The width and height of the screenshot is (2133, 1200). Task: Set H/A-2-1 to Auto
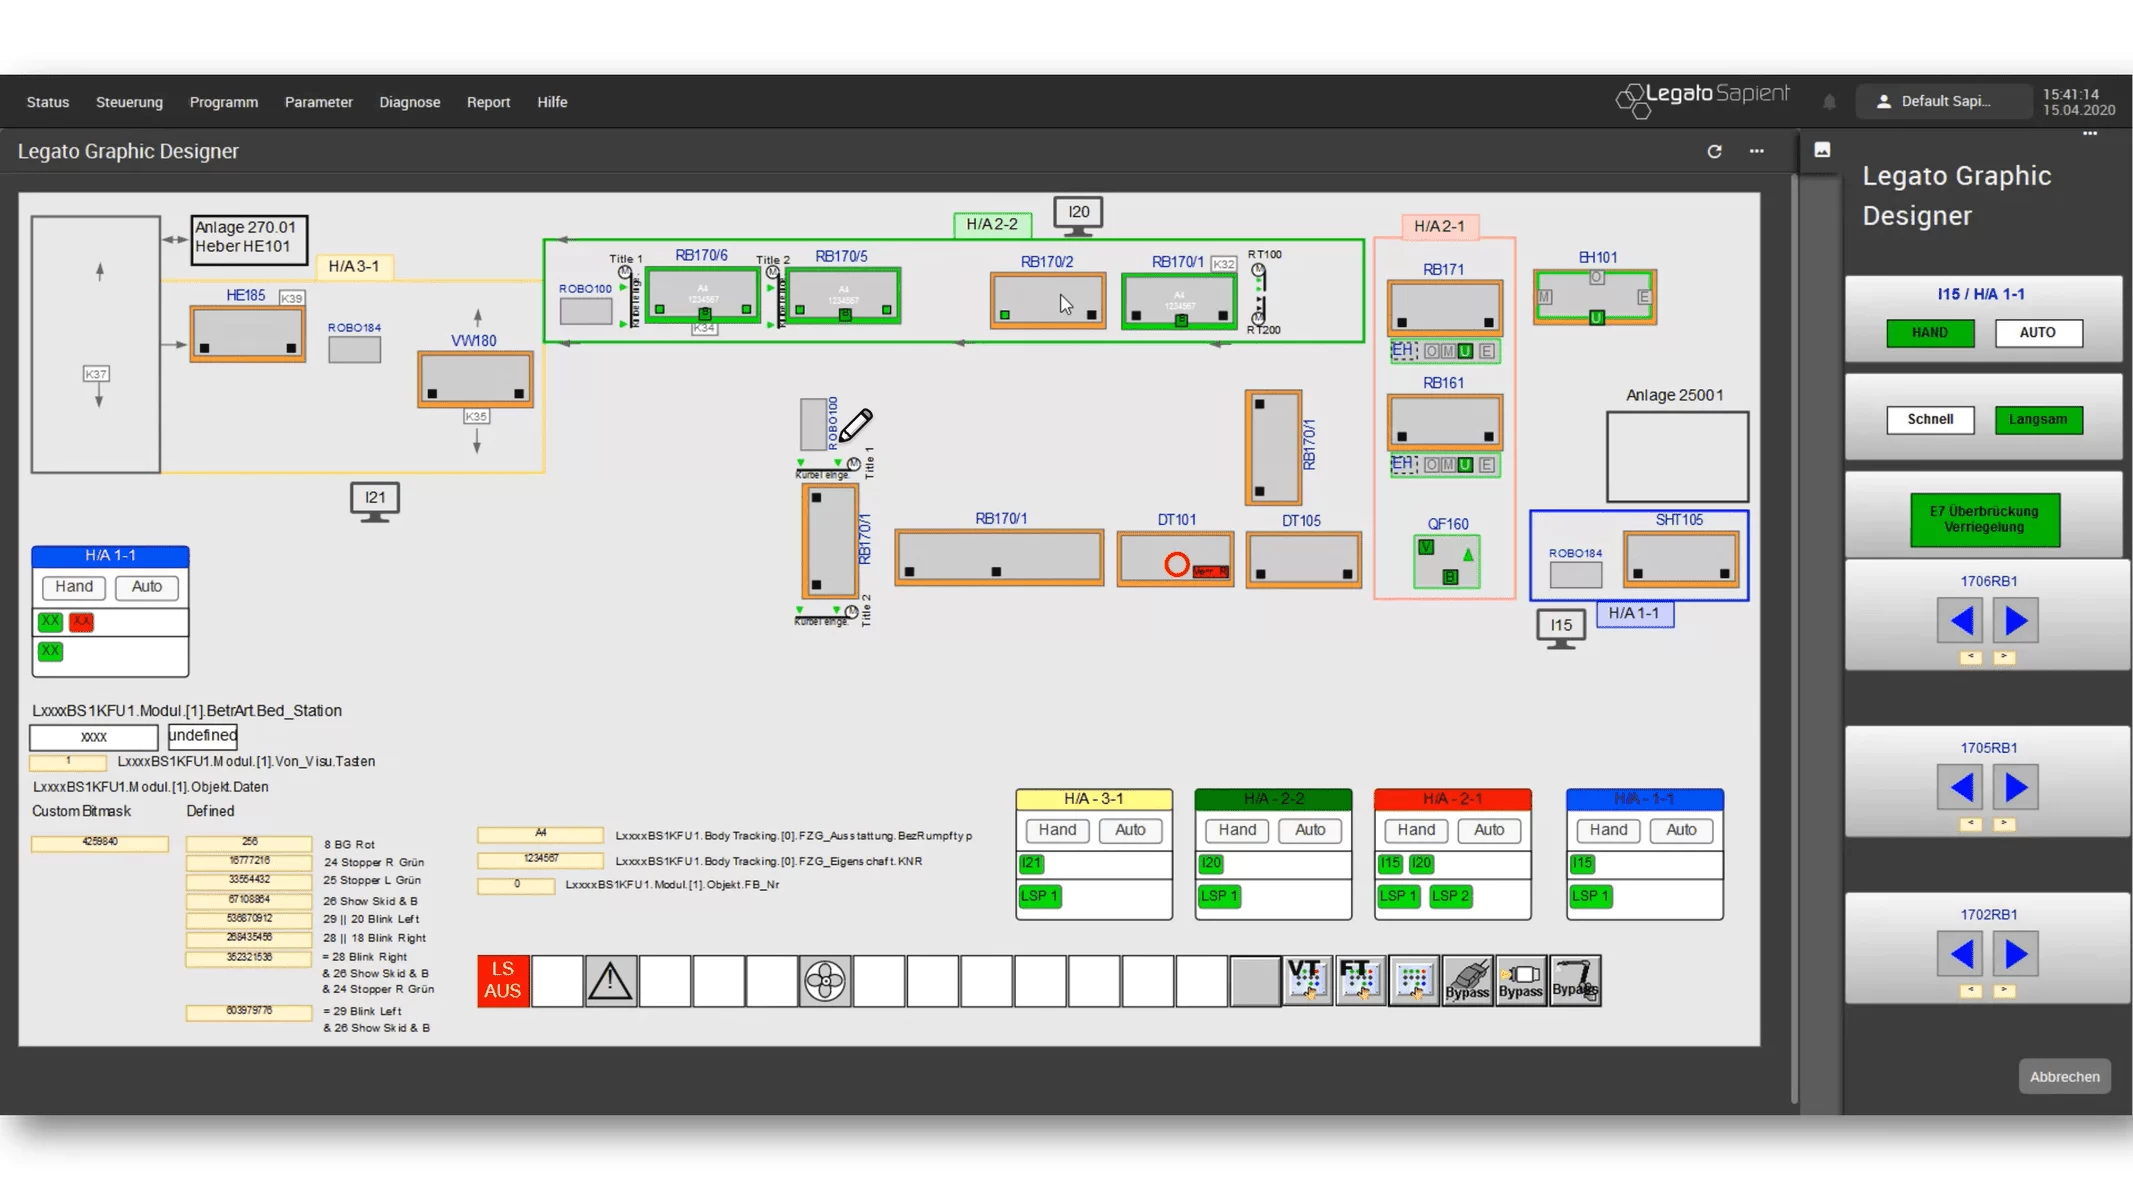pos(1489,830)
